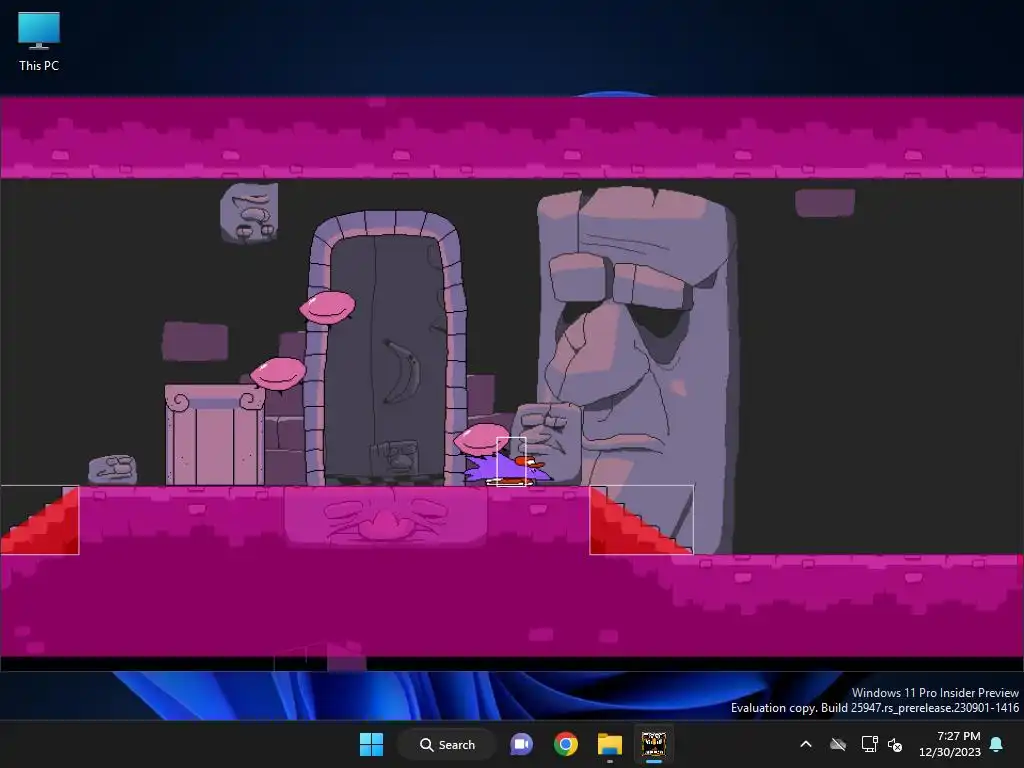Screen dimensions: 1024x768
Task: Open the clock showing 7:27 PM
Action: [950, 744]
